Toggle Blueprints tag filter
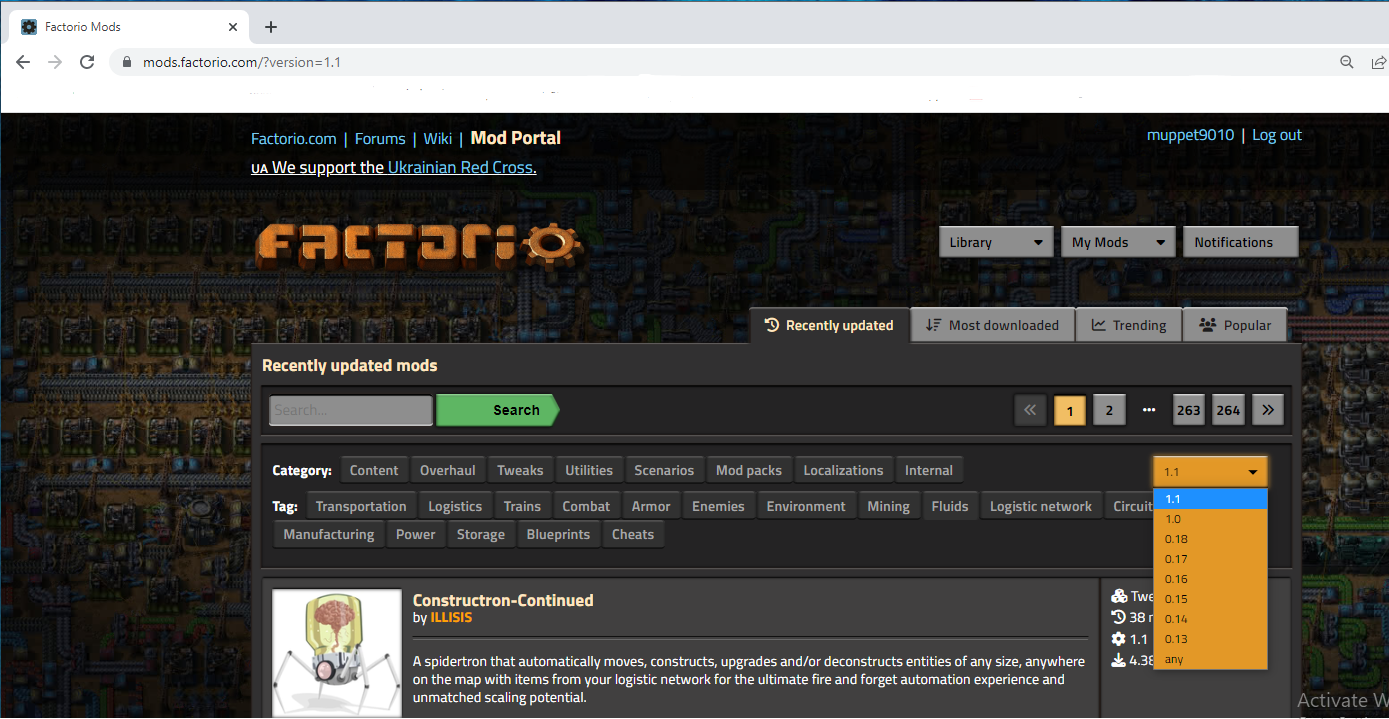1389x719 pixels. (558, 534)
